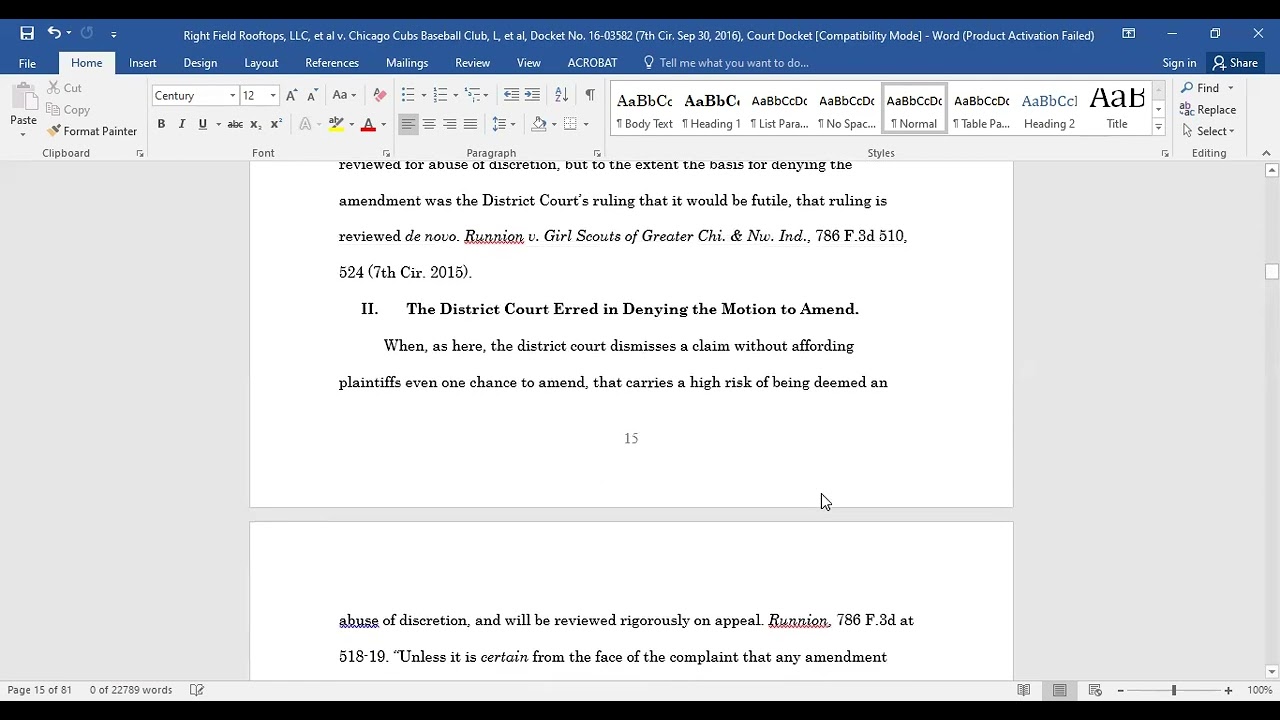Image resolution: width=1280 pixels, height=720 pixels.
Task: Shrink the font size
Action: tap(312, 95)
